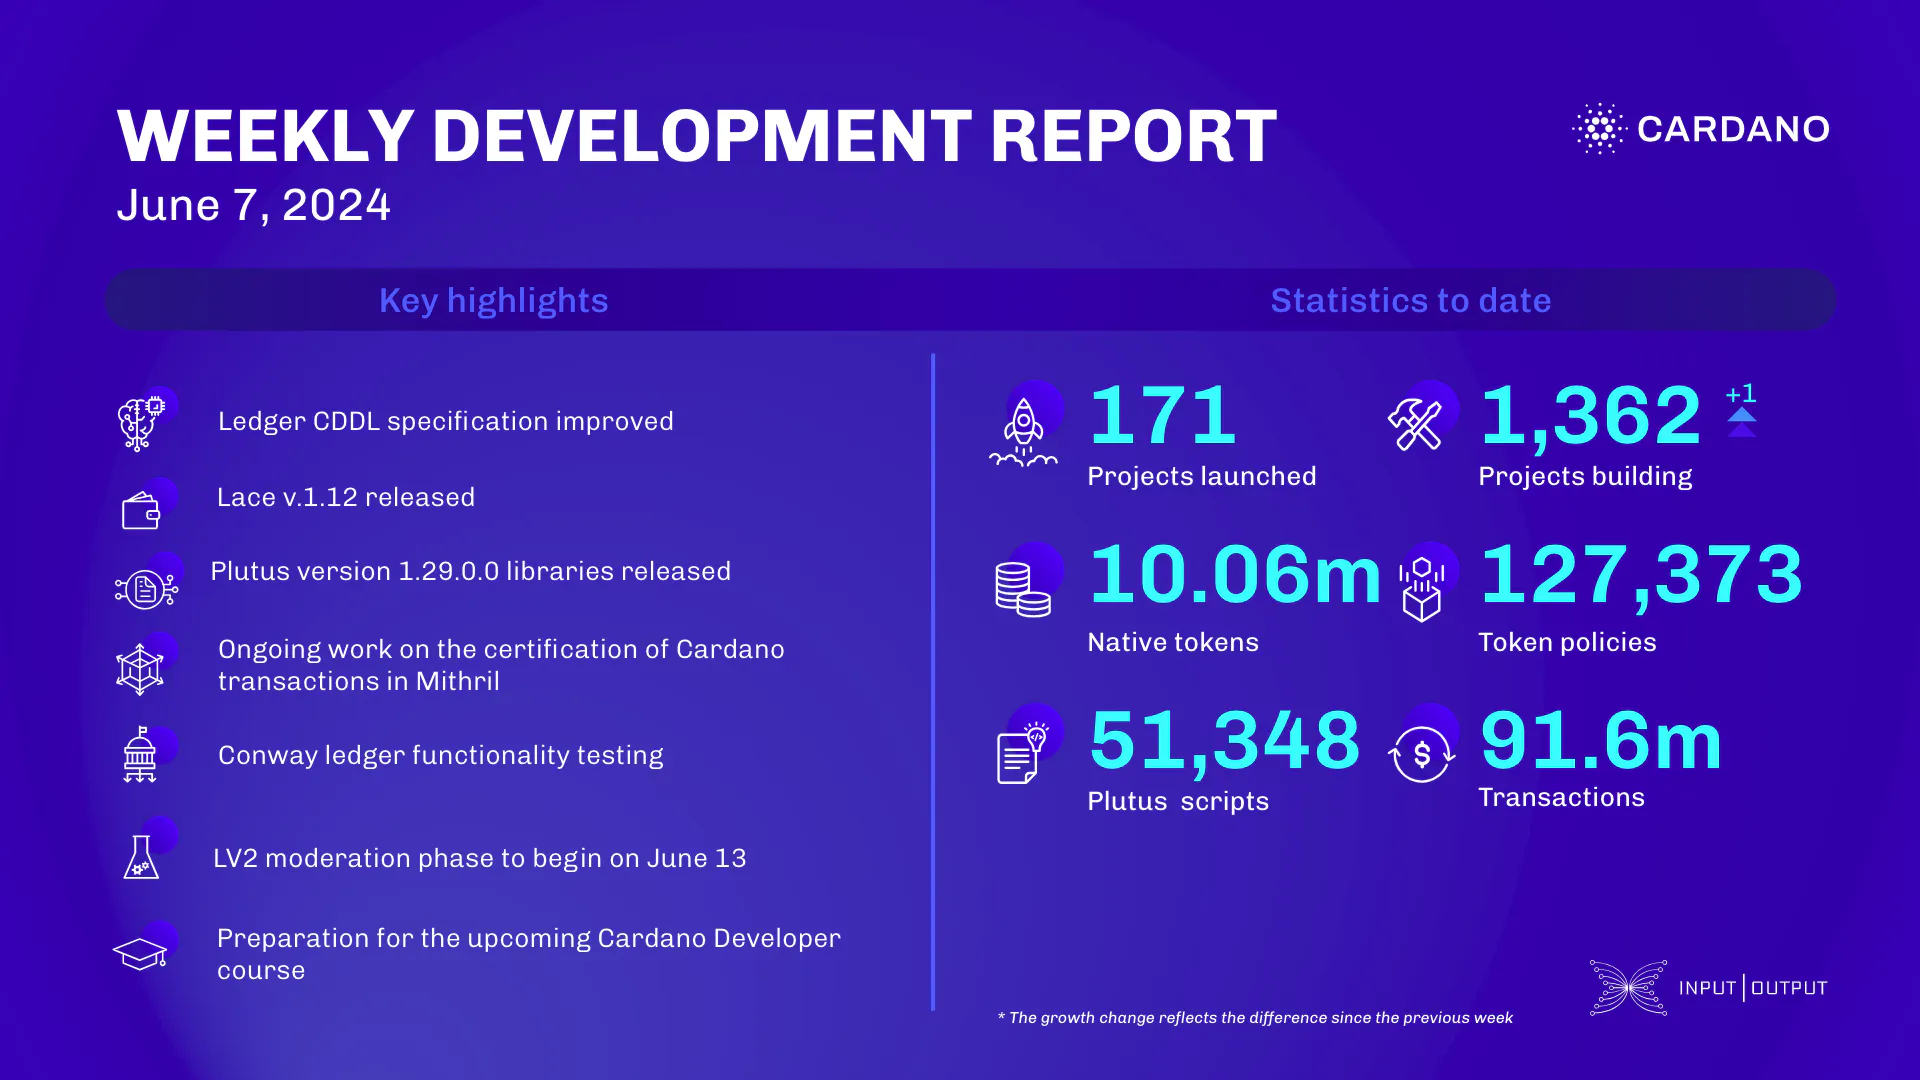Click the growth change footnote text

(1255, 1017)
